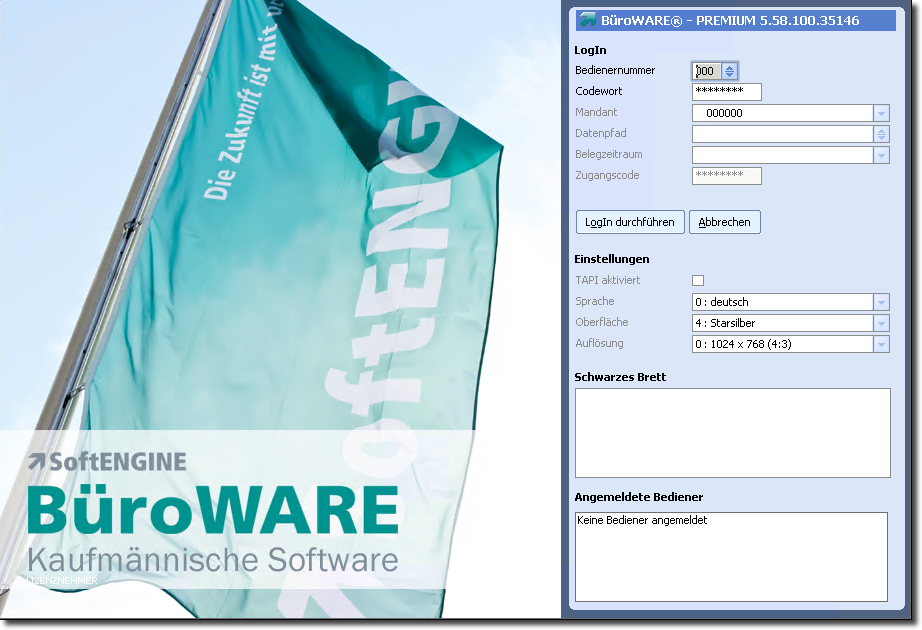Click inside the Schwarzes Brett box
922x630 pixels.
[732, 433]
